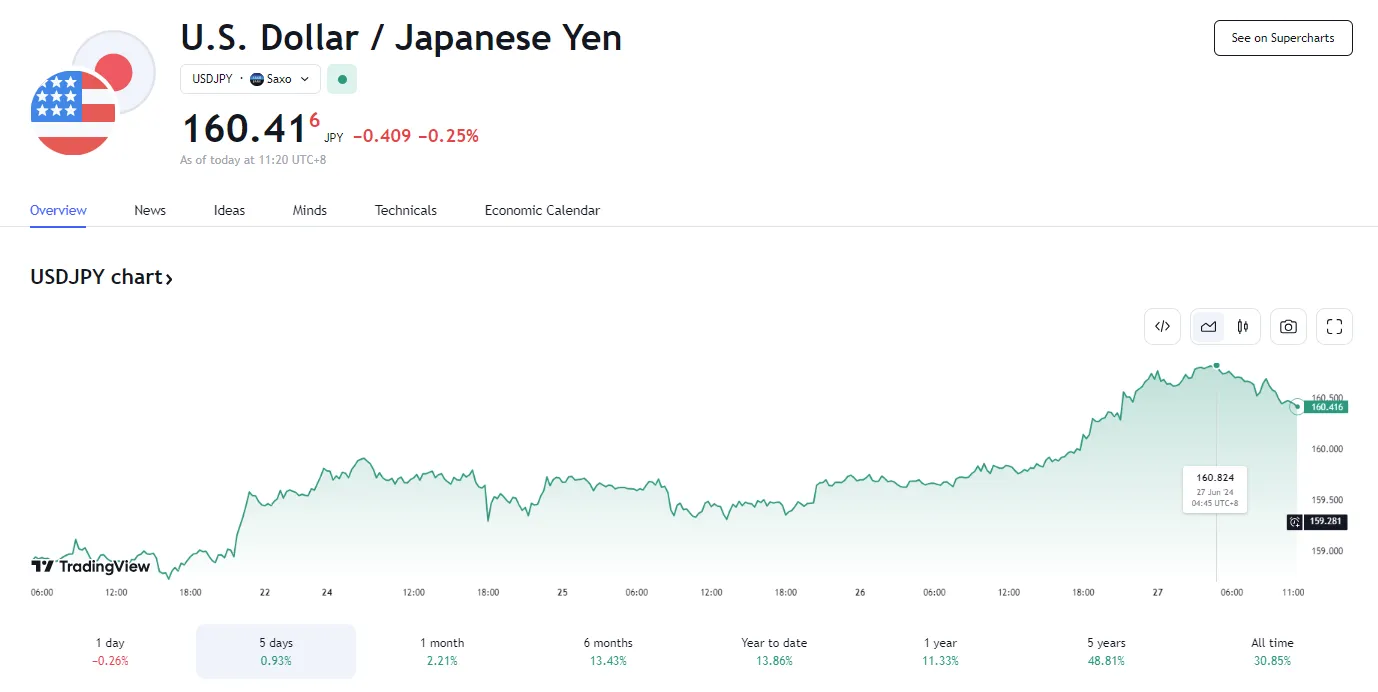Take a chart snapshot with camera icon
The width and height of the screenshot is (1378, 692).
[1289, 326]
